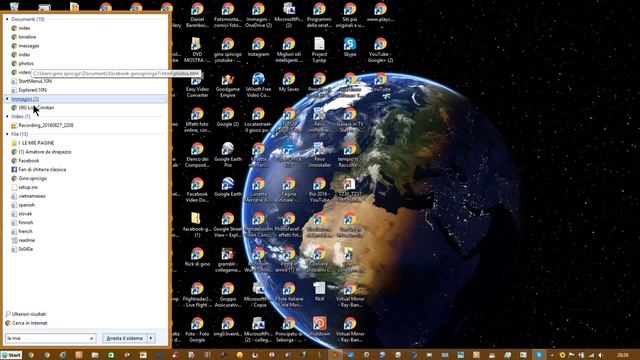Select the Elenco dei Compositori desktop shortcut

[197, 155]
